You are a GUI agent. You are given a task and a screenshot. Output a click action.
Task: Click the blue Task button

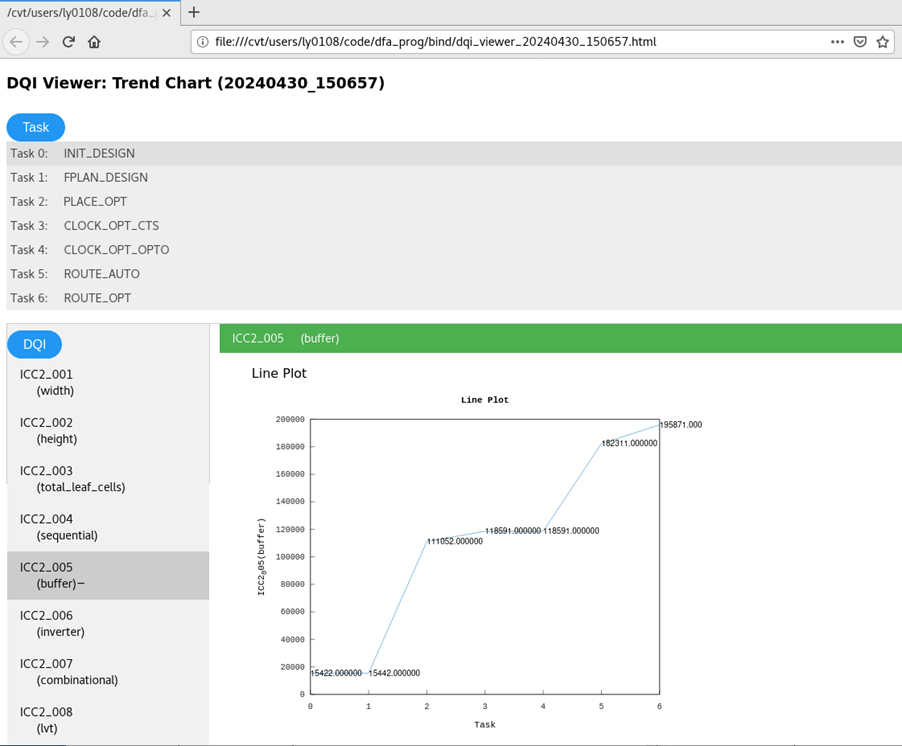36,127
